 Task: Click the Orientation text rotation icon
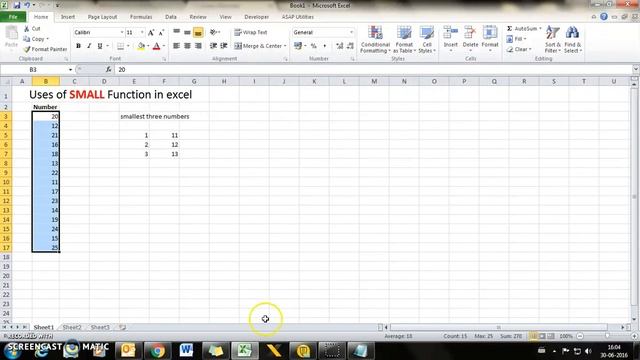[214, 32]
